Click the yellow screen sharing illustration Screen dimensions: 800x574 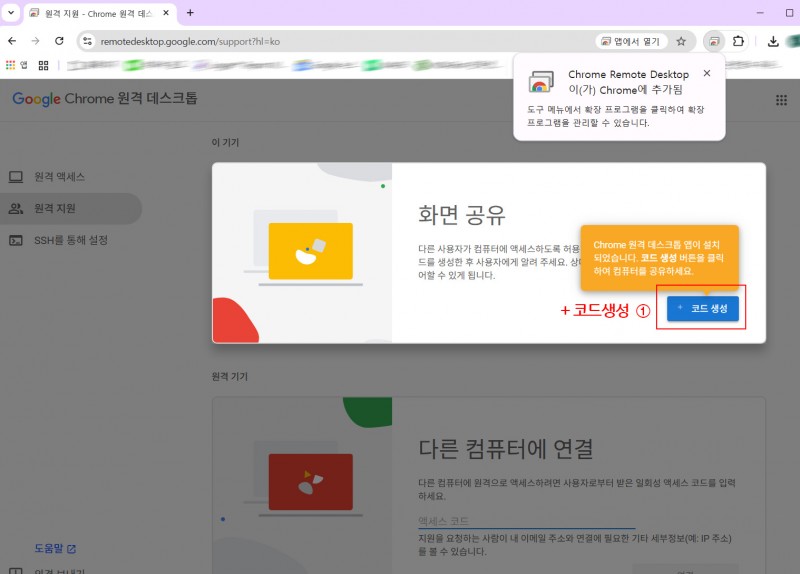pyautogui.click(x=310, y=251)
